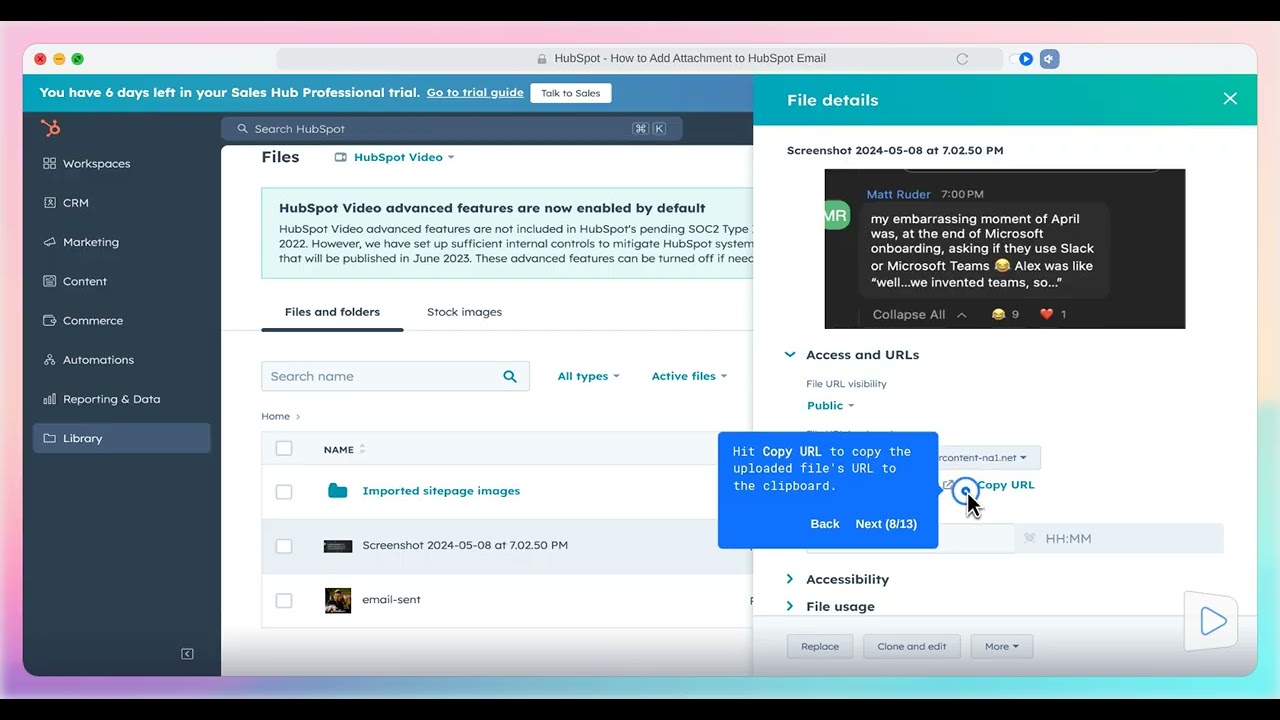Open file in new tab icon beside Copy URL
Viewport: 1280px width, 720px height.
[947, 485]
